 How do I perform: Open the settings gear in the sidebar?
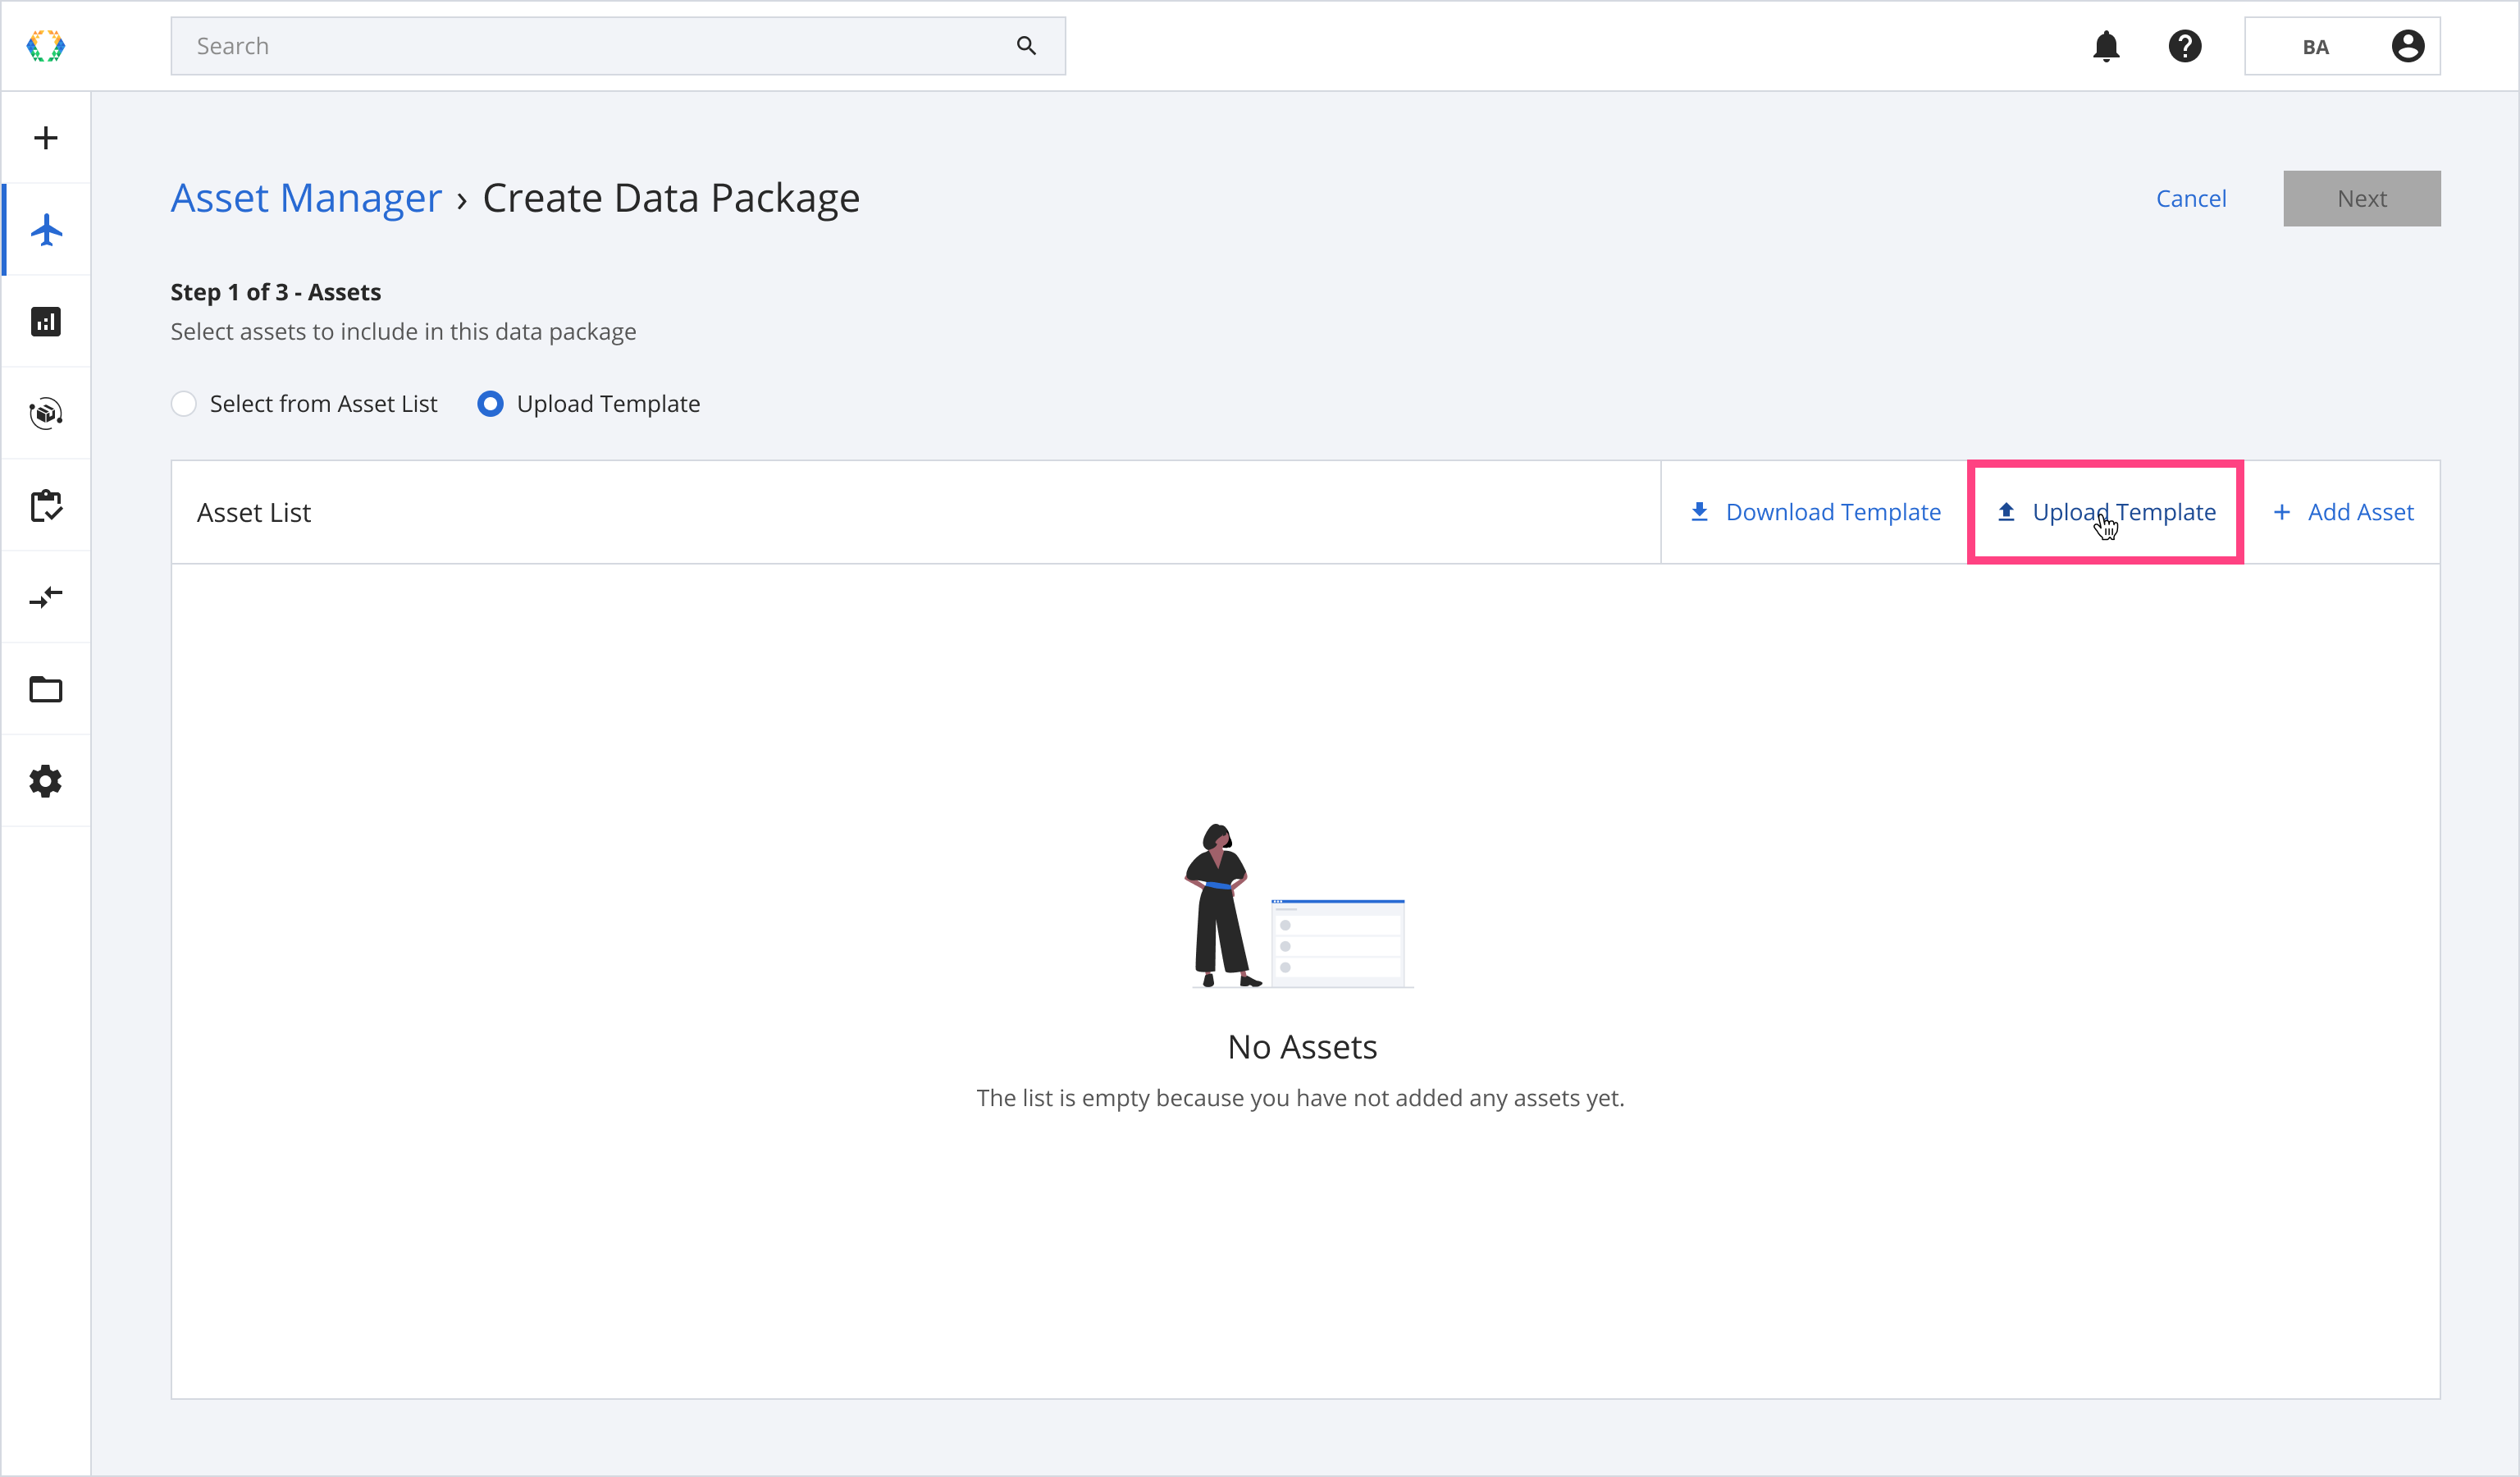pyautogui.click(x=46, y=781)
